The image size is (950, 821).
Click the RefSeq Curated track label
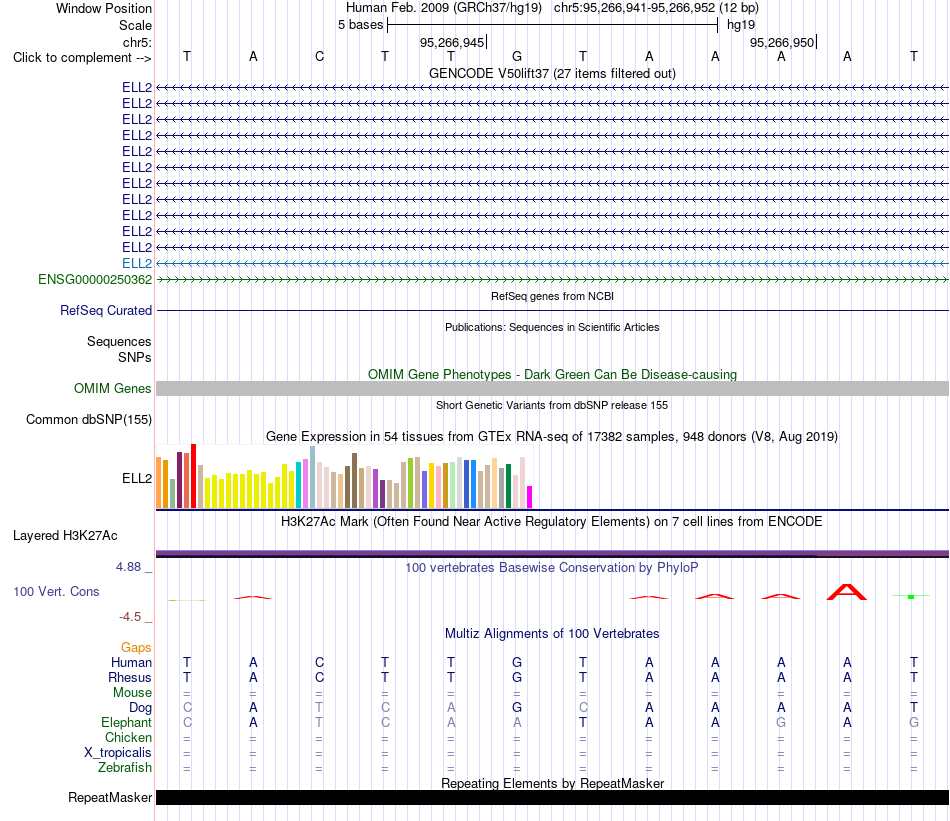tap(105, 310)
